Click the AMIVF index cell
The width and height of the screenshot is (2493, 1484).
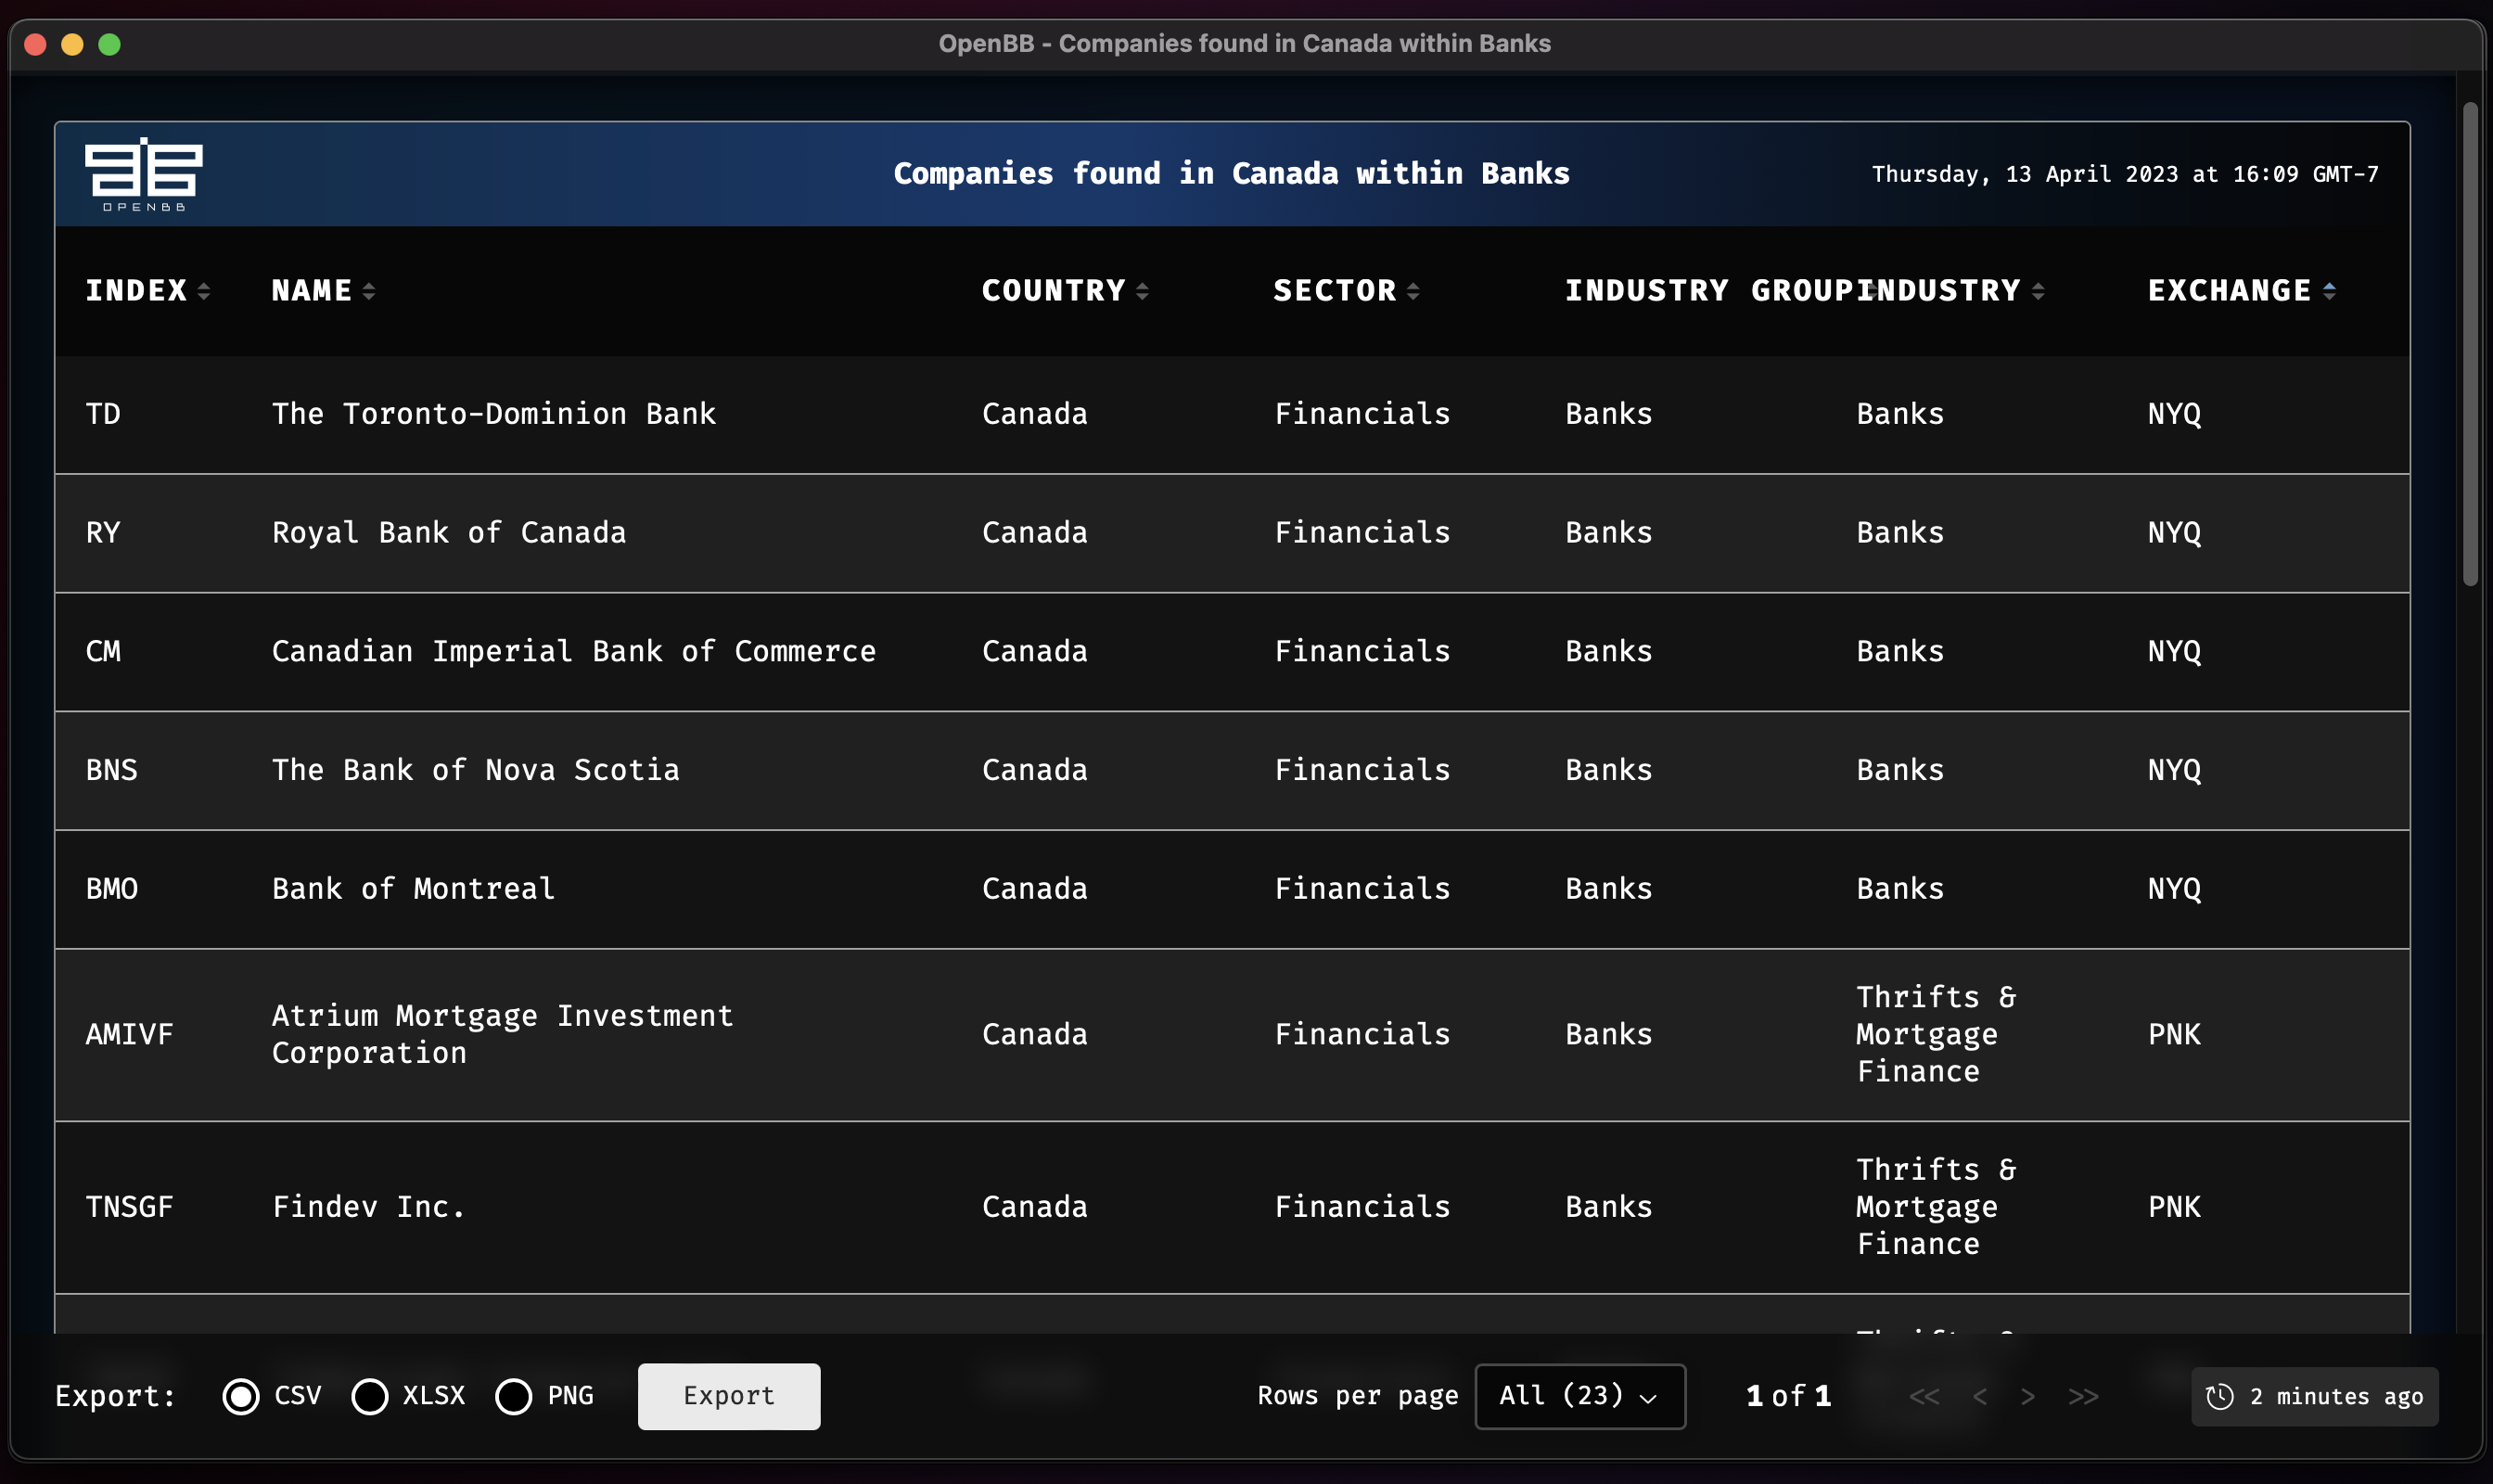coord(129,1034)
